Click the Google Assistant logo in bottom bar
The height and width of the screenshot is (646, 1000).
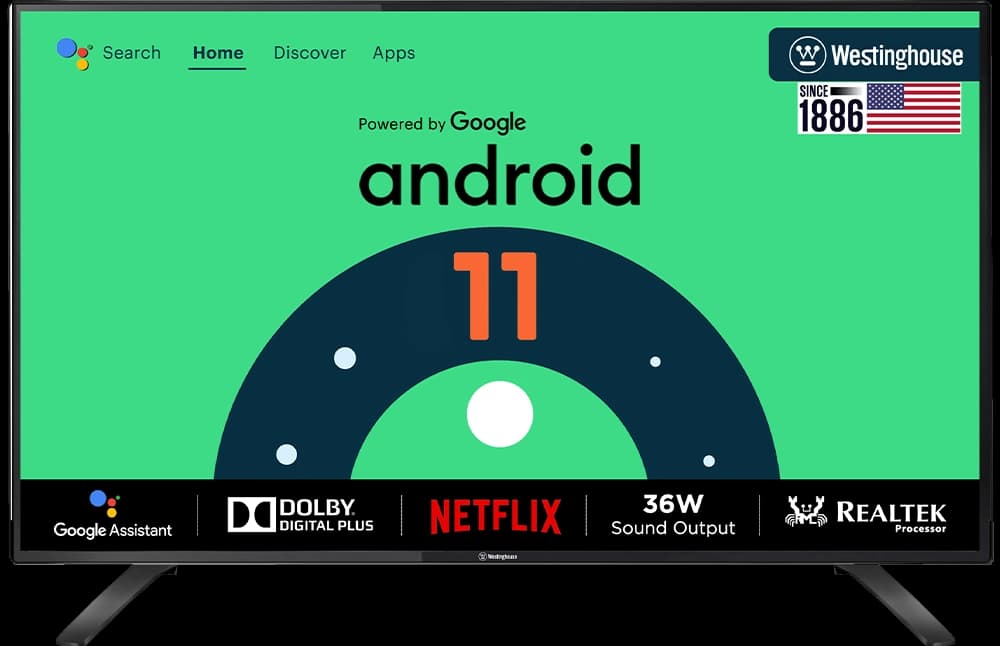click(112, 515)
